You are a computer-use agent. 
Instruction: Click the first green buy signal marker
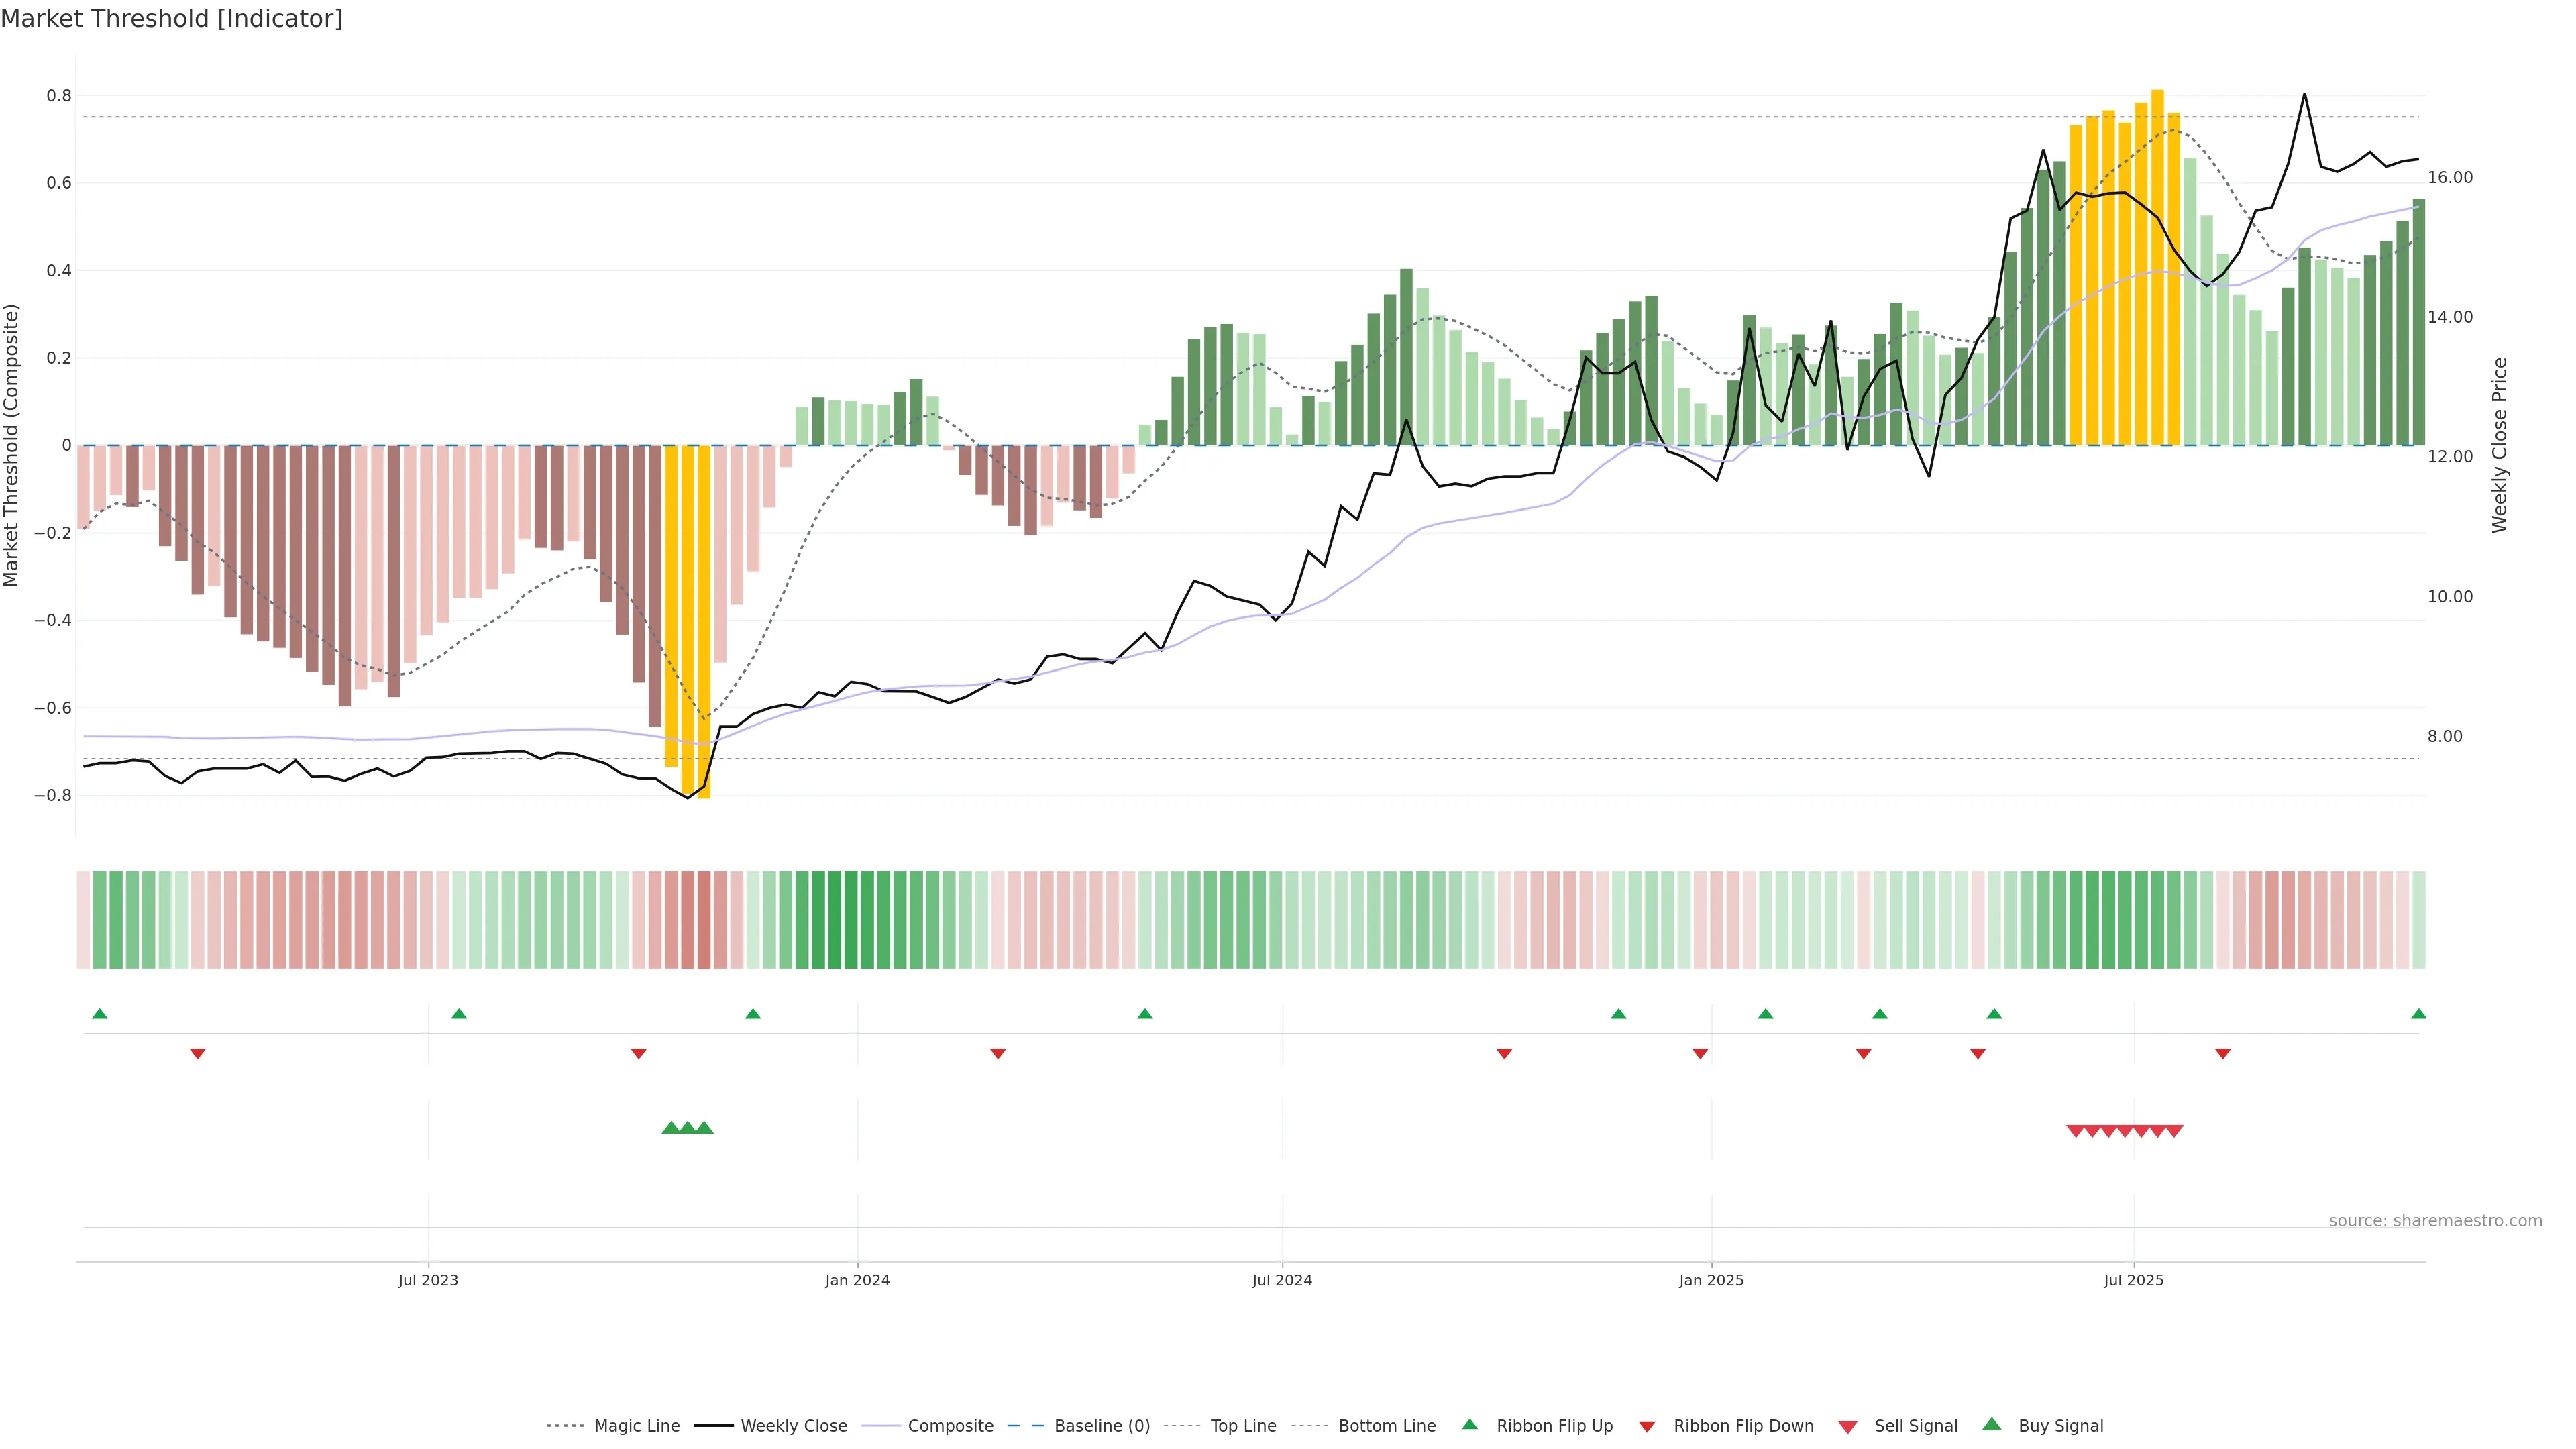[671, 1128]
